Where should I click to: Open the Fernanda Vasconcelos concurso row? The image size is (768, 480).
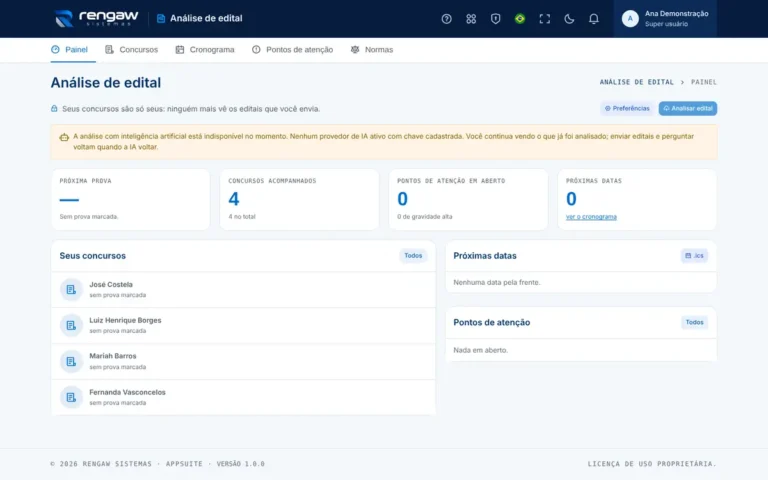pyautogui.click(x=243, y=397)
